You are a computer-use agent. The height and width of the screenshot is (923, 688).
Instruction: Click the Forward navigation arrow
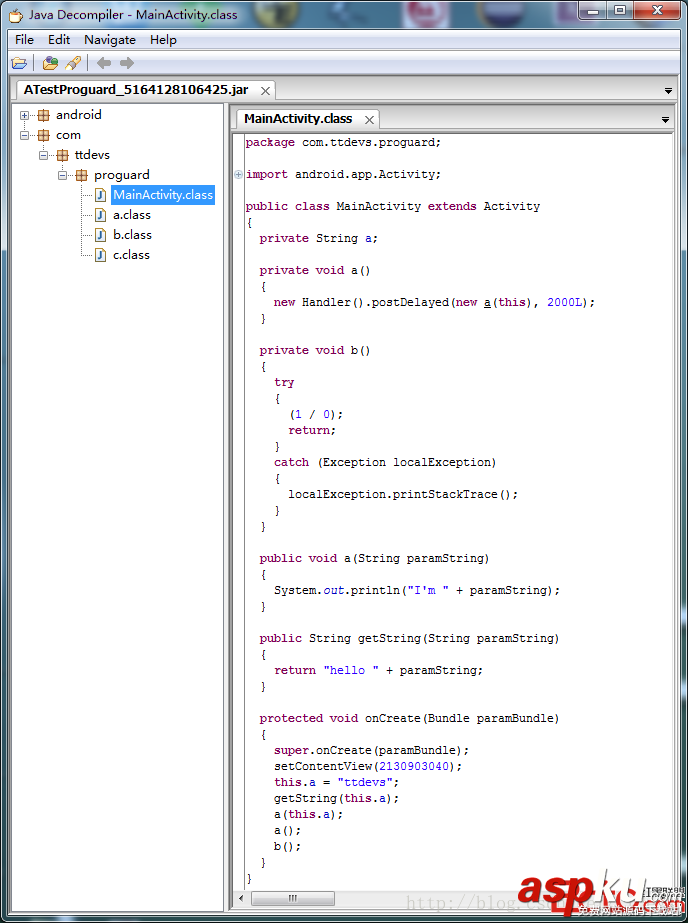[x=127, y=63]
